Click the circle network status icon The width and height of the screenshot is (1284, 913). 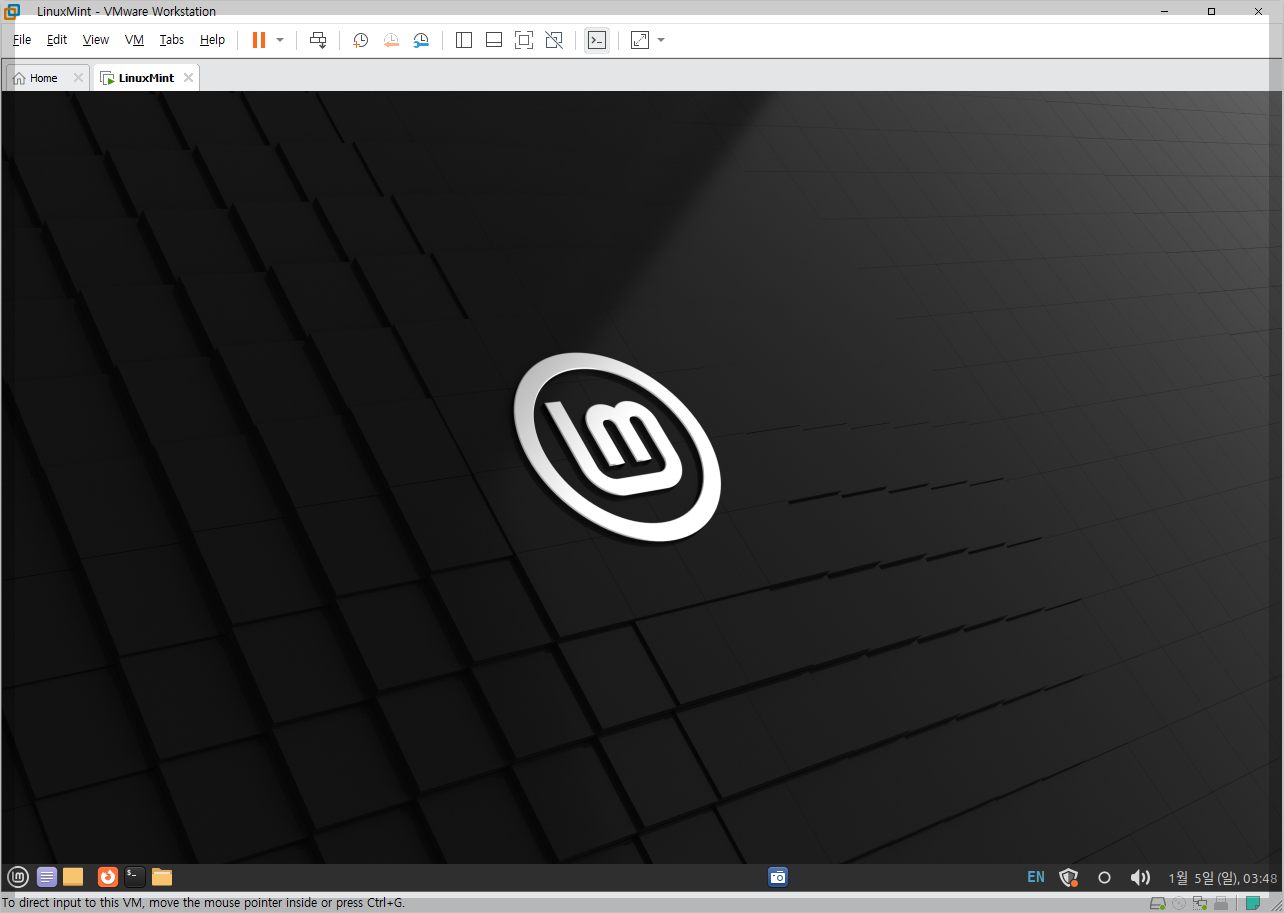coord(1105,877)
